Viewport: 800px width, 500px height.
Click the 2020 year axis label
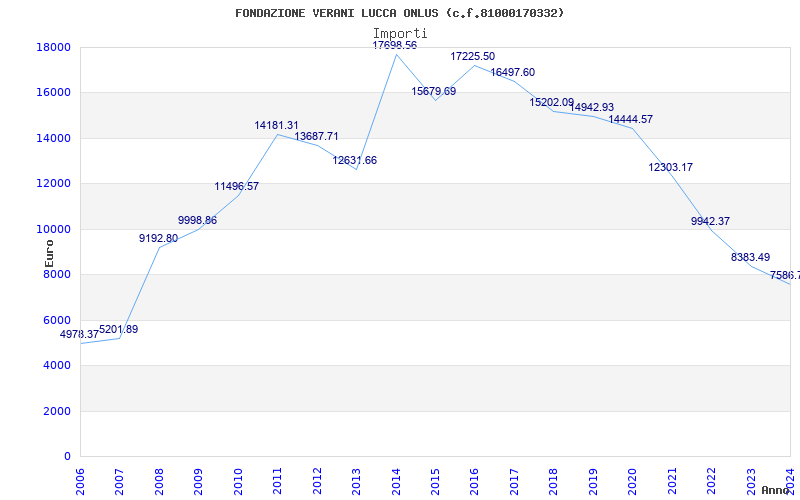coord(633,481)
